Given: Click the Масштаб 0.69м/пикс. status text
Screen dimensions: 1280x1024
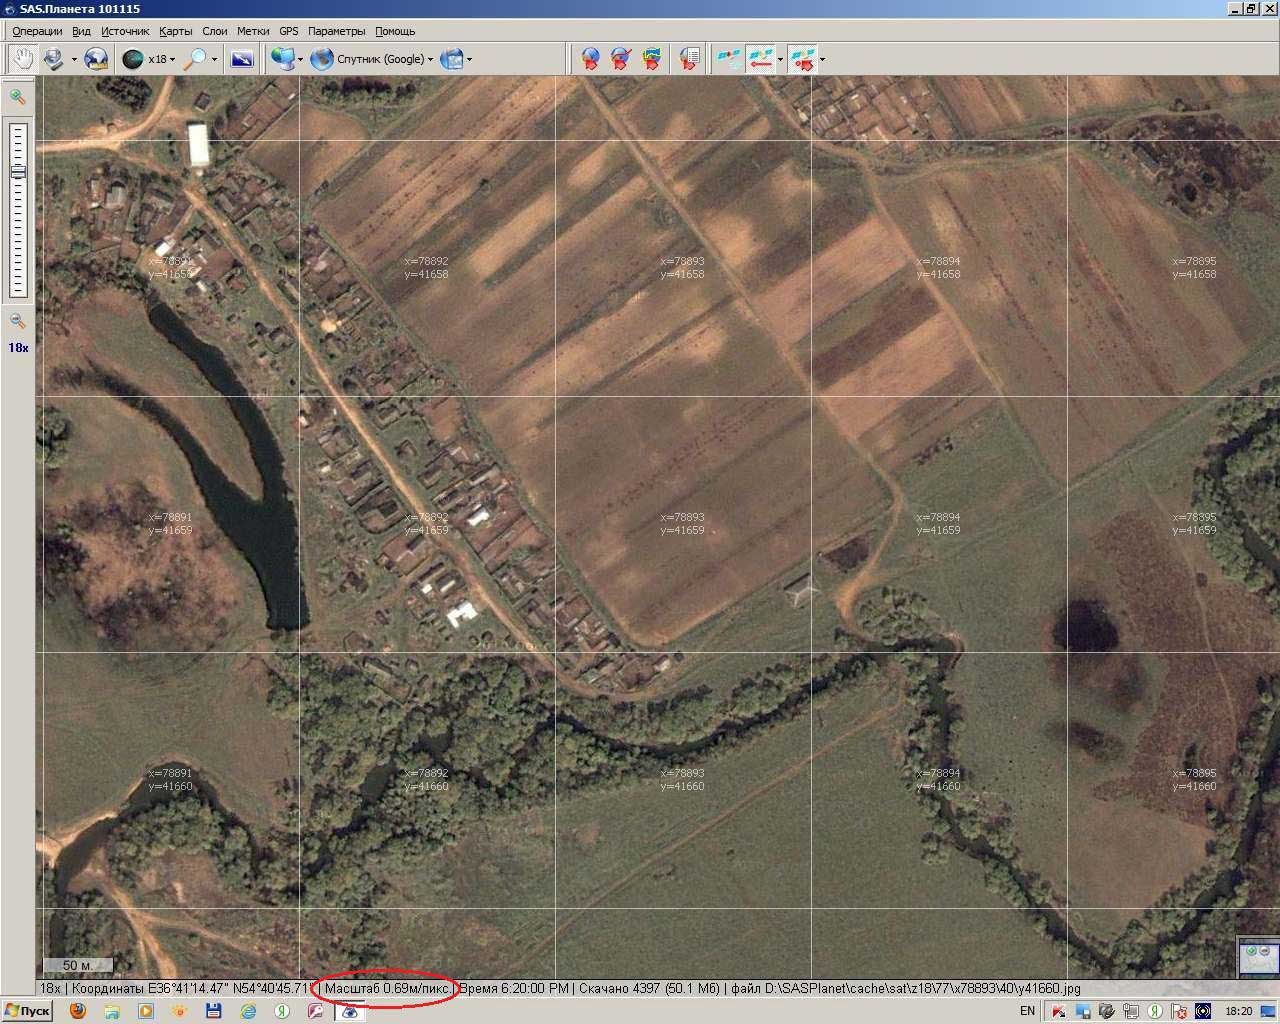Looking at the screenshot, I should click(387, 988).
